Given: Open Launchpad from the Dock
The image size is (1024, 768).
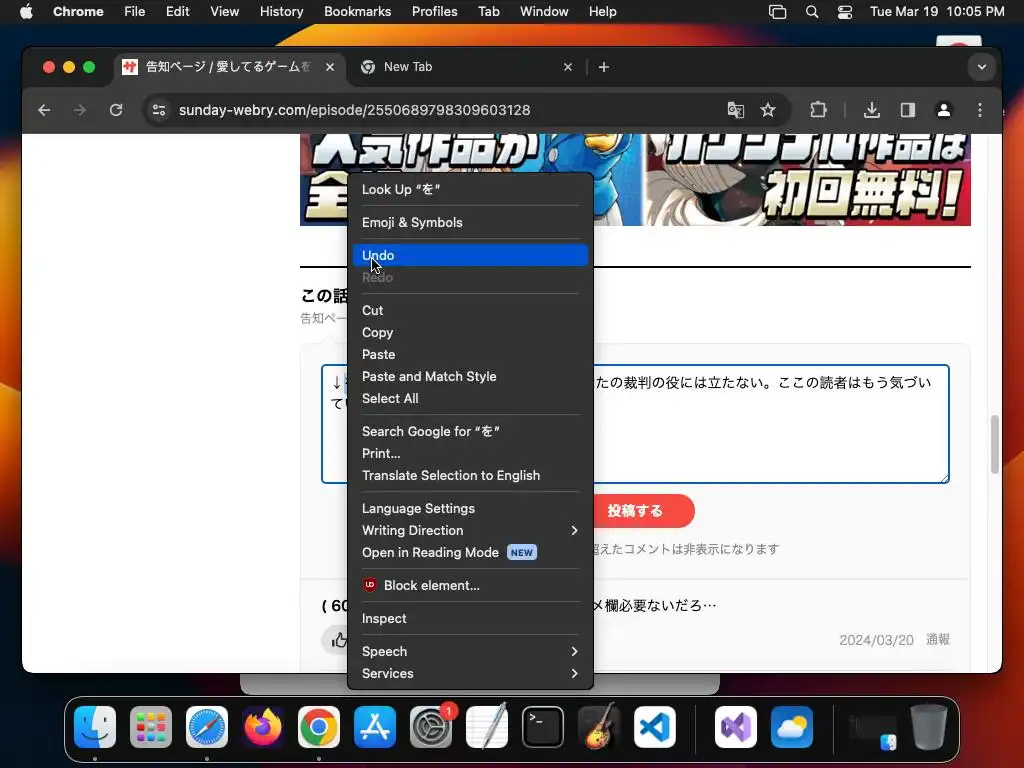Looking at the screenshot, I should [151, 727].
